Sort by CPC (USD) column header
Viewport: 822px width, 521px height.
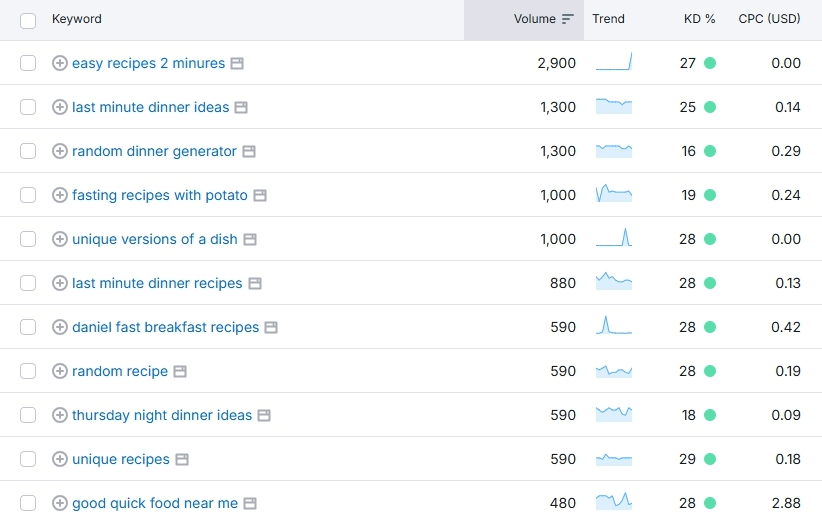[x=769, y=19]
